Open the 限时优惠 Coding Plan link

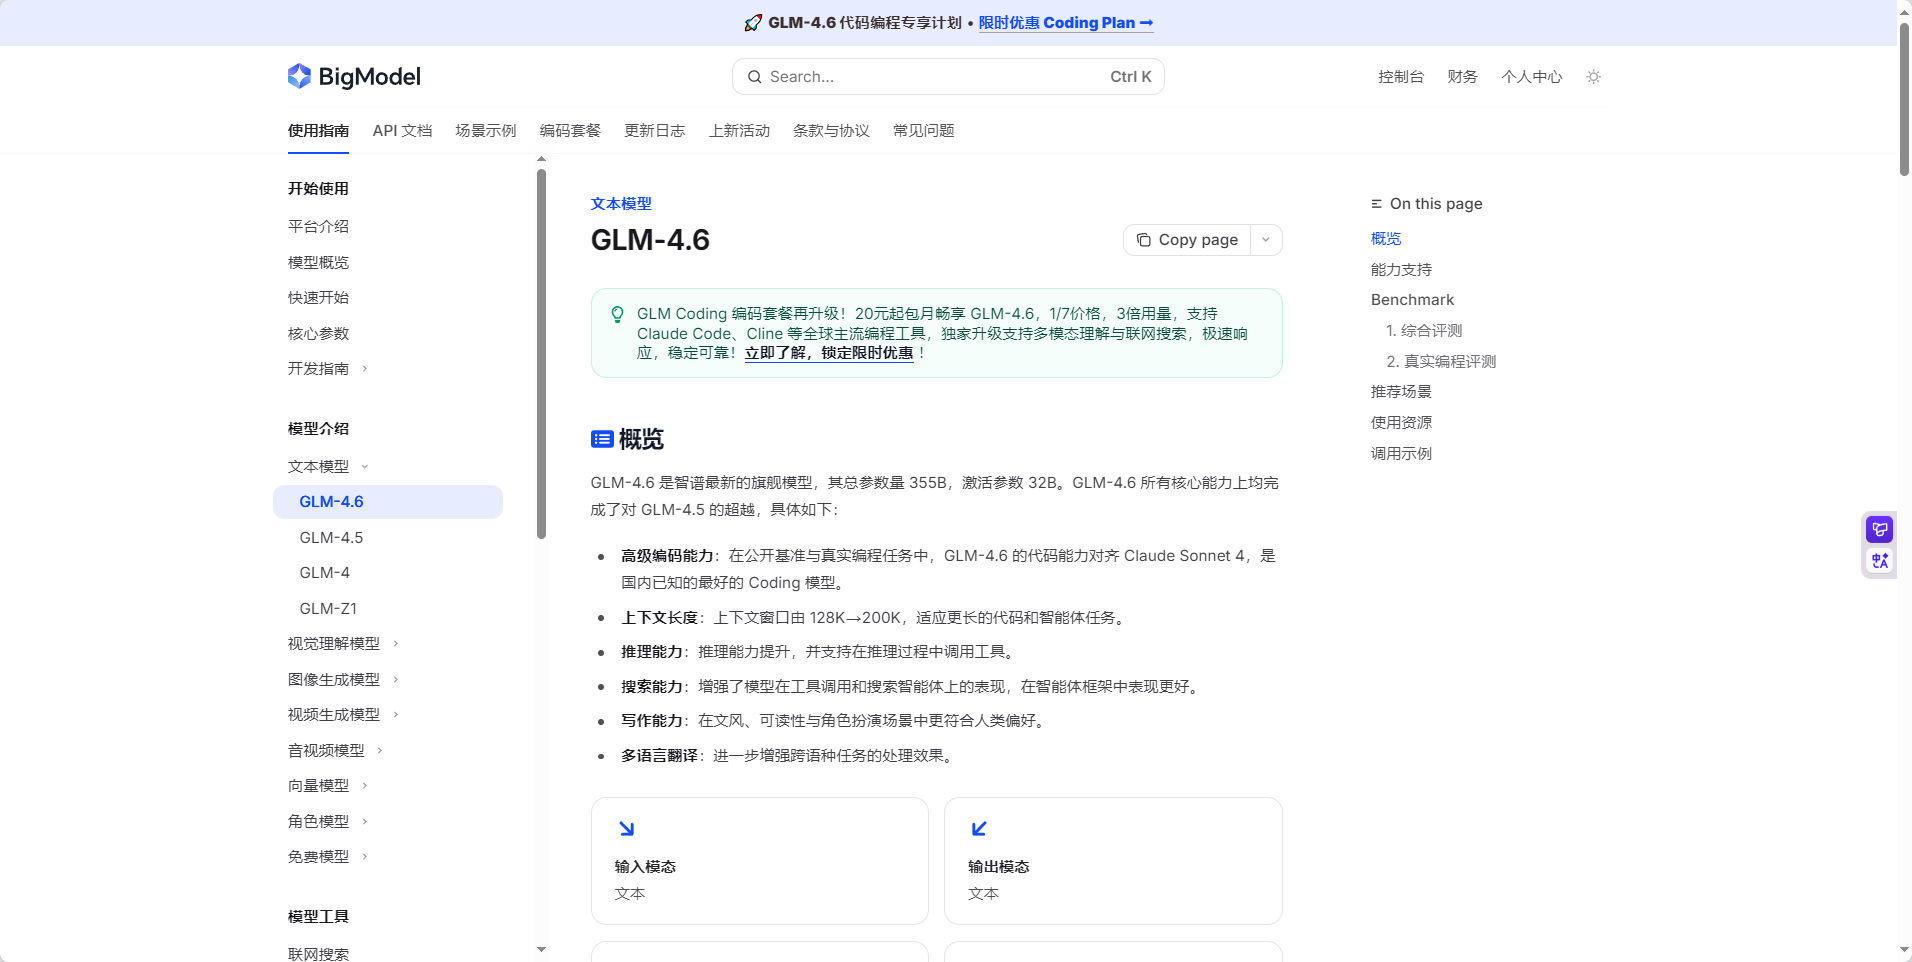(1065, 22)
